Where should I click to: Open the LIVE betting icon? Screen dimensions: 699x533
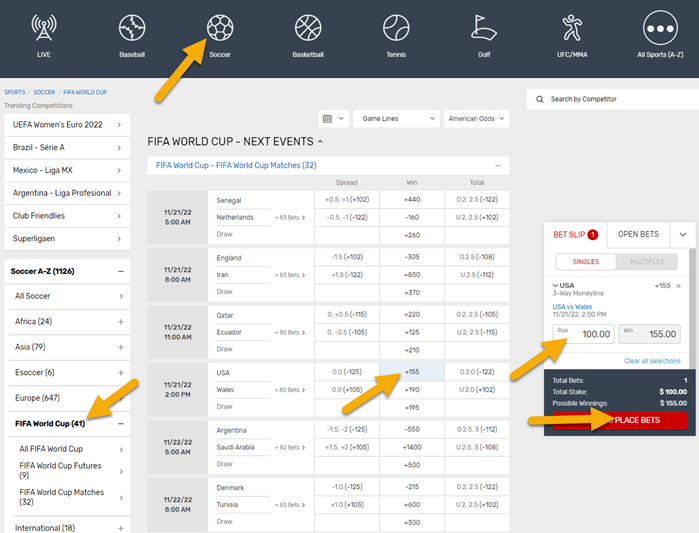click(x=44, y=27)
